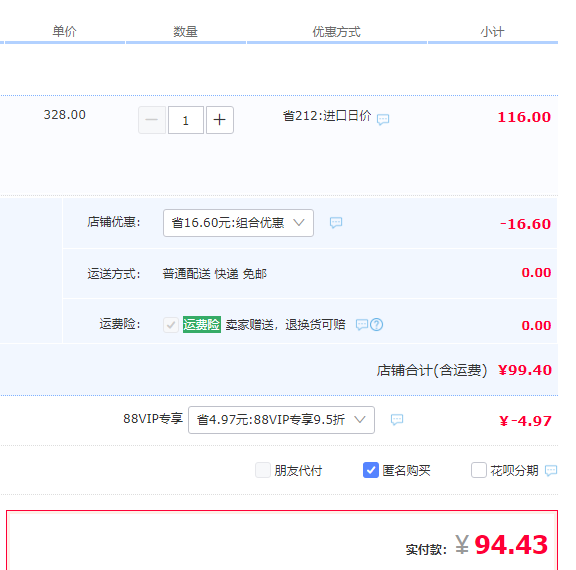Click the chevron arrow in 店铺优惠 dropdown
576x570 pixels.
[299, 223]
